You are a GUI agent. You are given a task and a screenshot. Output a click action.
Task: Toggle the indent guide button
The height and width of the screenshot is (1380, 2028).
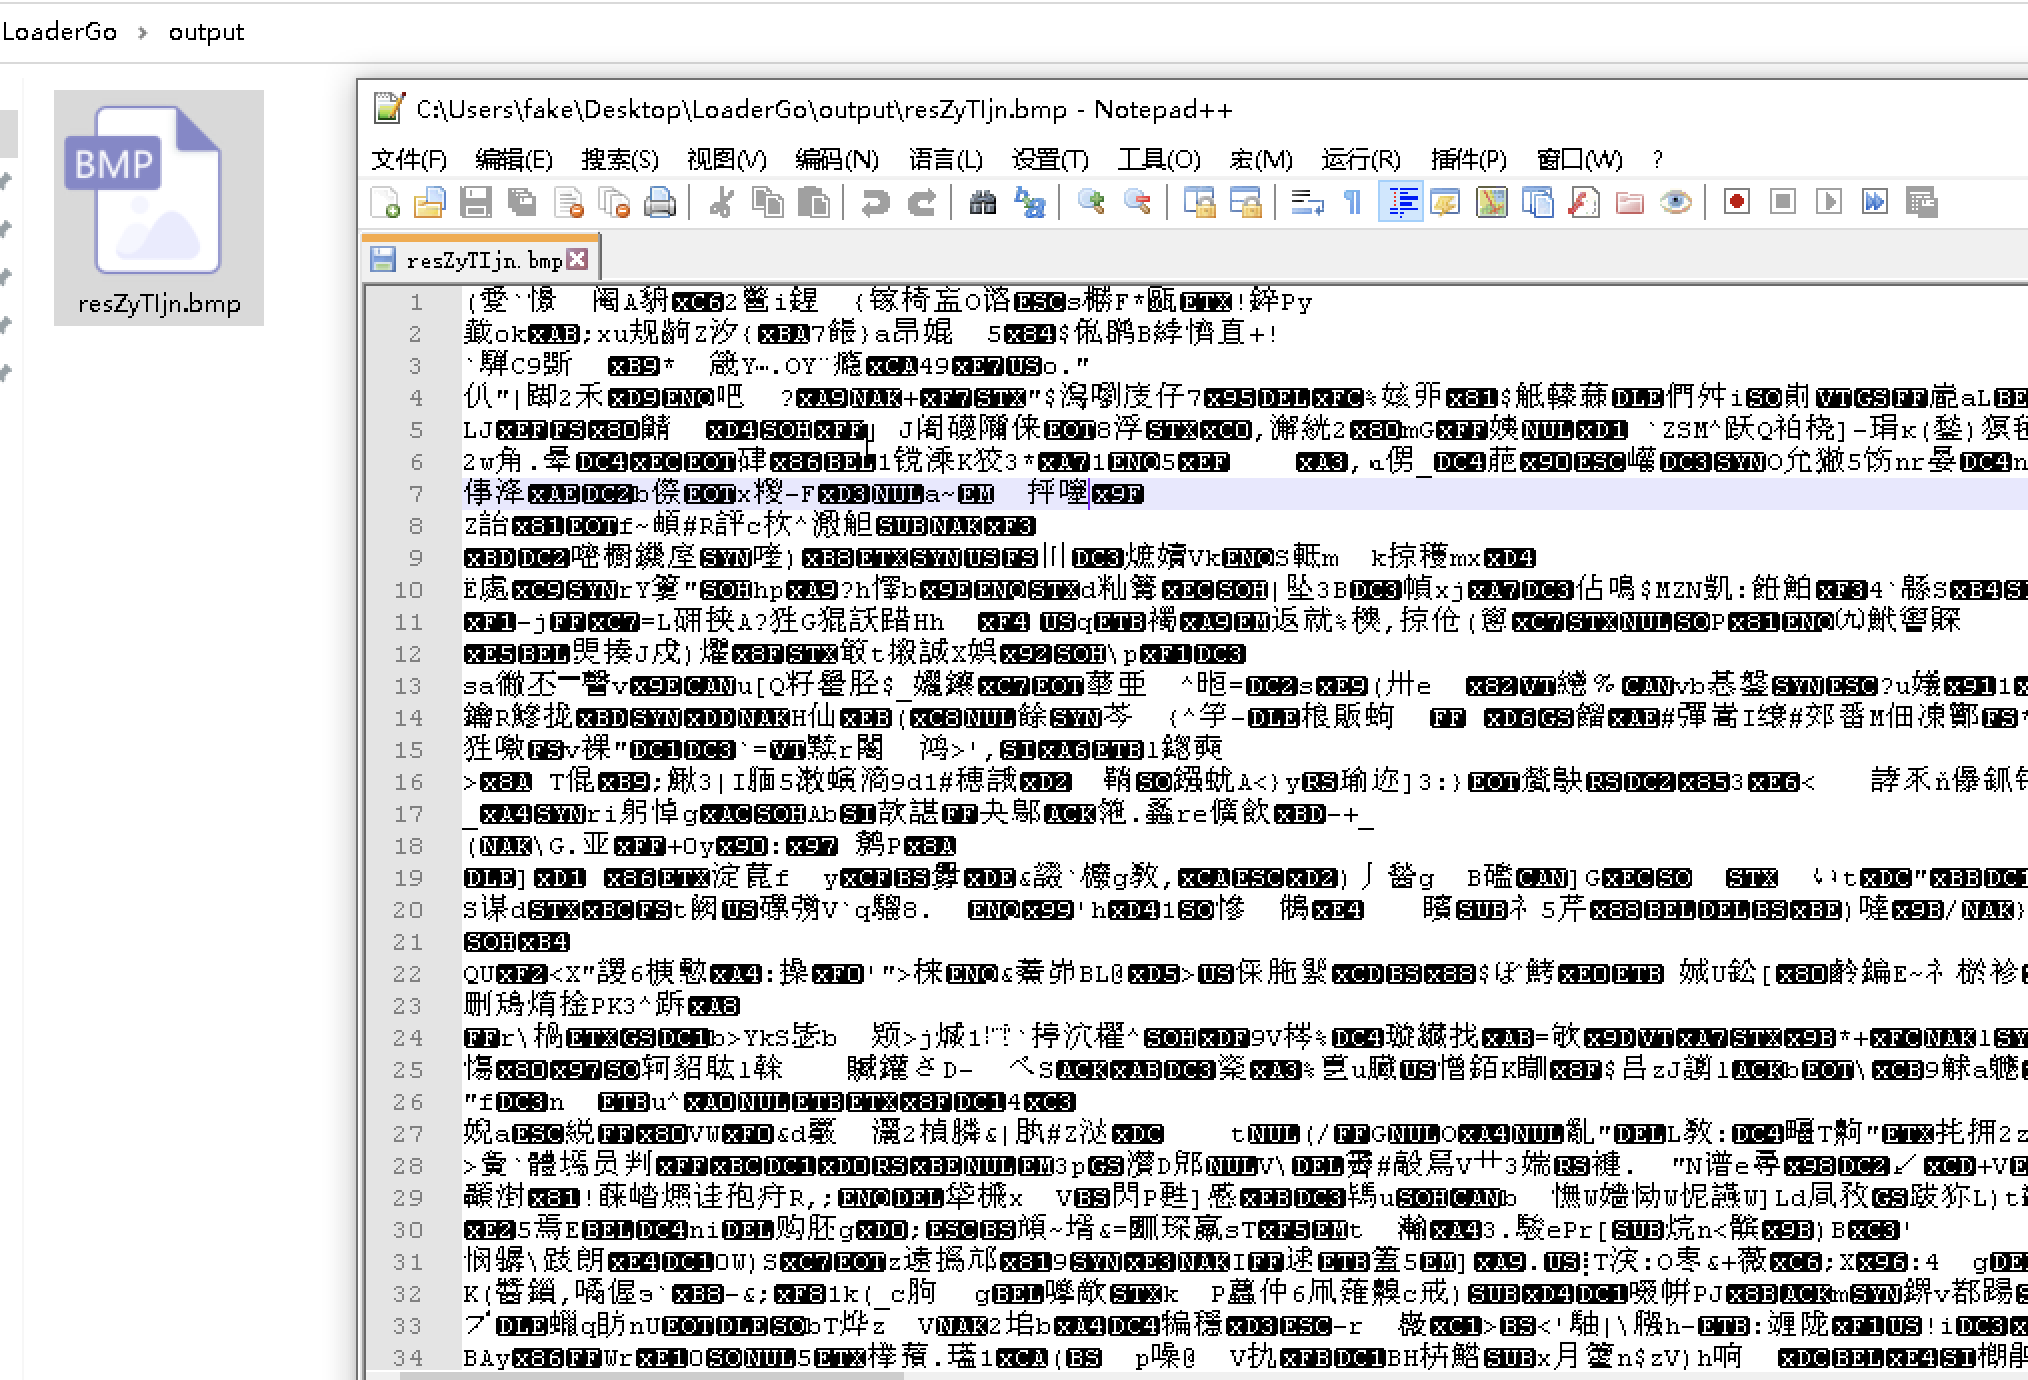coord(1400,203)
